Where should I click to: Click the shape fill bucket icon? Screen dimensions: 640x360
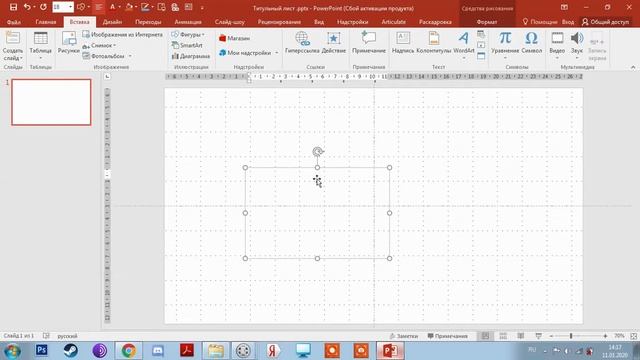[x=129, y=7]
